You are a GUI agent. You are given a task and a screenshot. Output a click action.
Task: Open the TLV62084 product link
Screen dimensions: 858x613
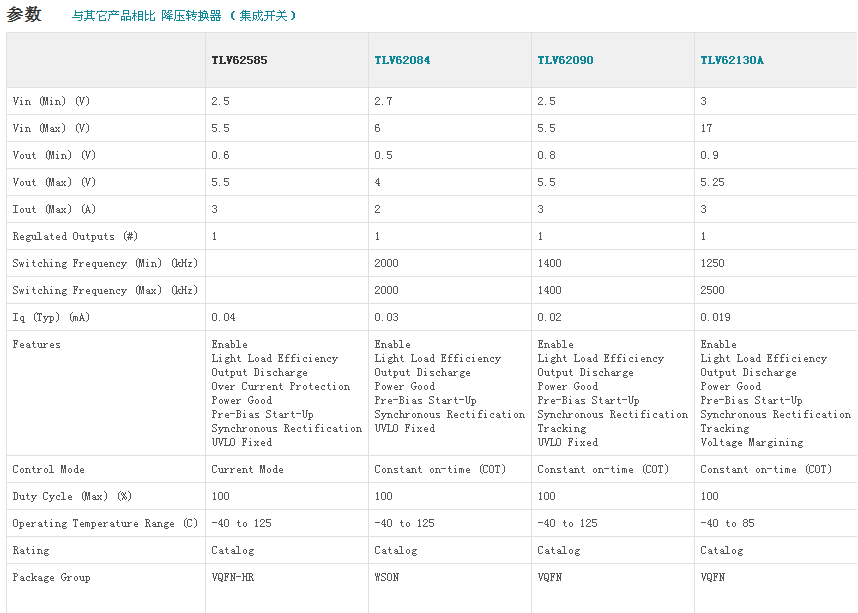(x=402, y=60)
